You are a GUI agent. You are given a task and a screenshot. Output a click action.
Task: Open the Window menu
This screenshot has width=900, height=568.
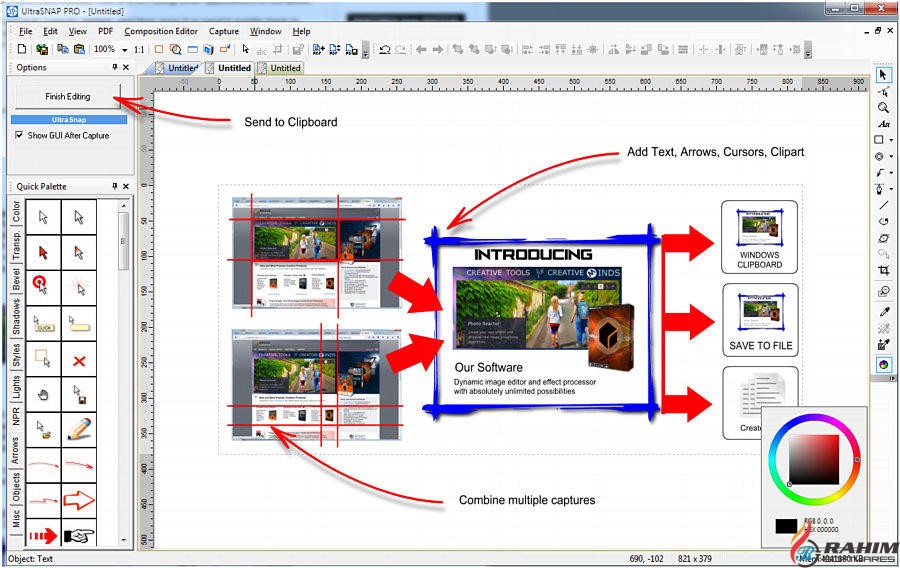coord(265,31)
